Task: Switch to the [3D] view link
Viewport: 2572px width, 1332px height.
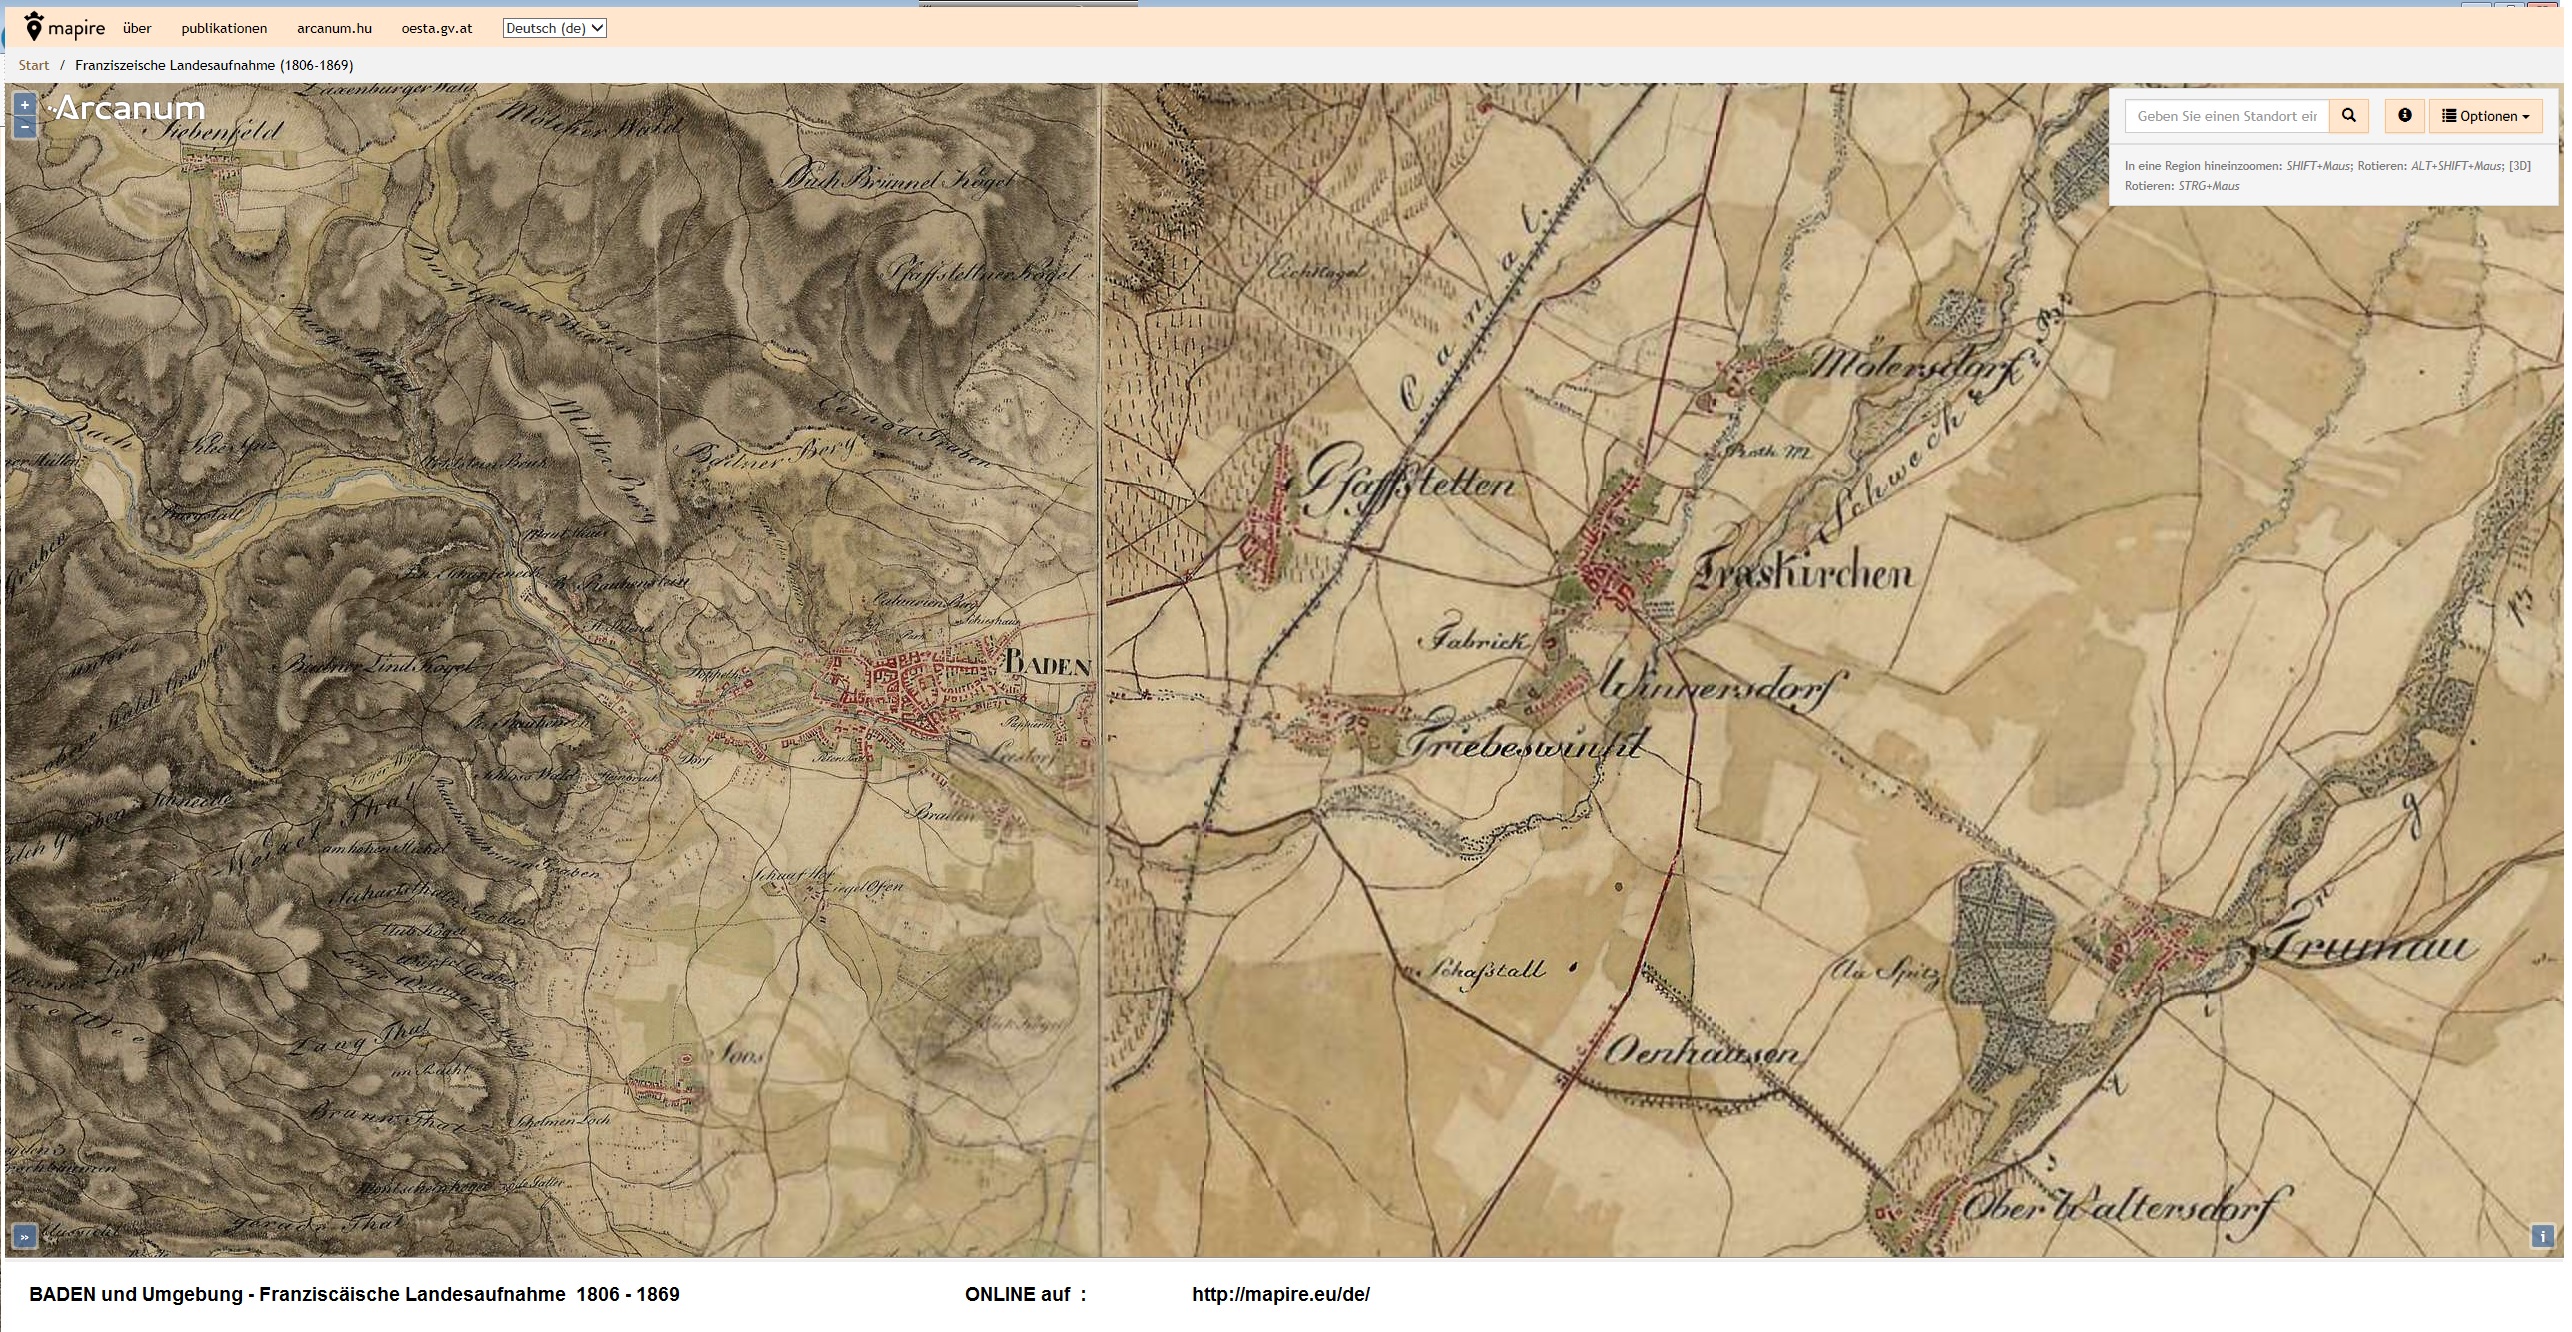Action: pyautogui.click(x=2519, y=166)
